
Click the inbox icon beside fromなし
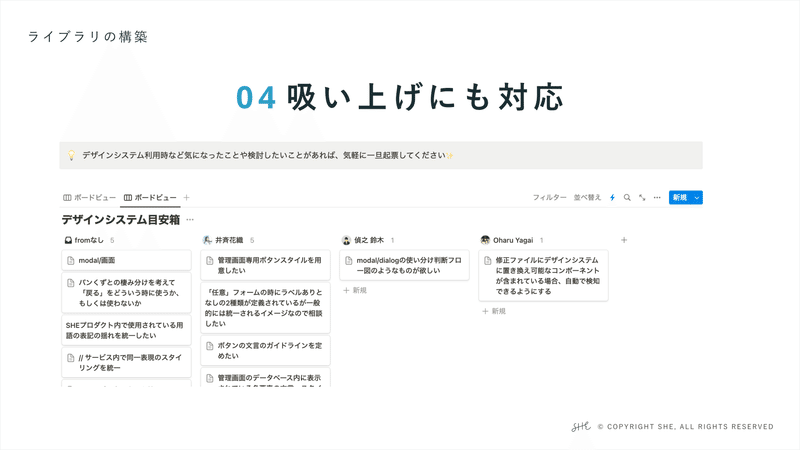(x=68, y=240)
